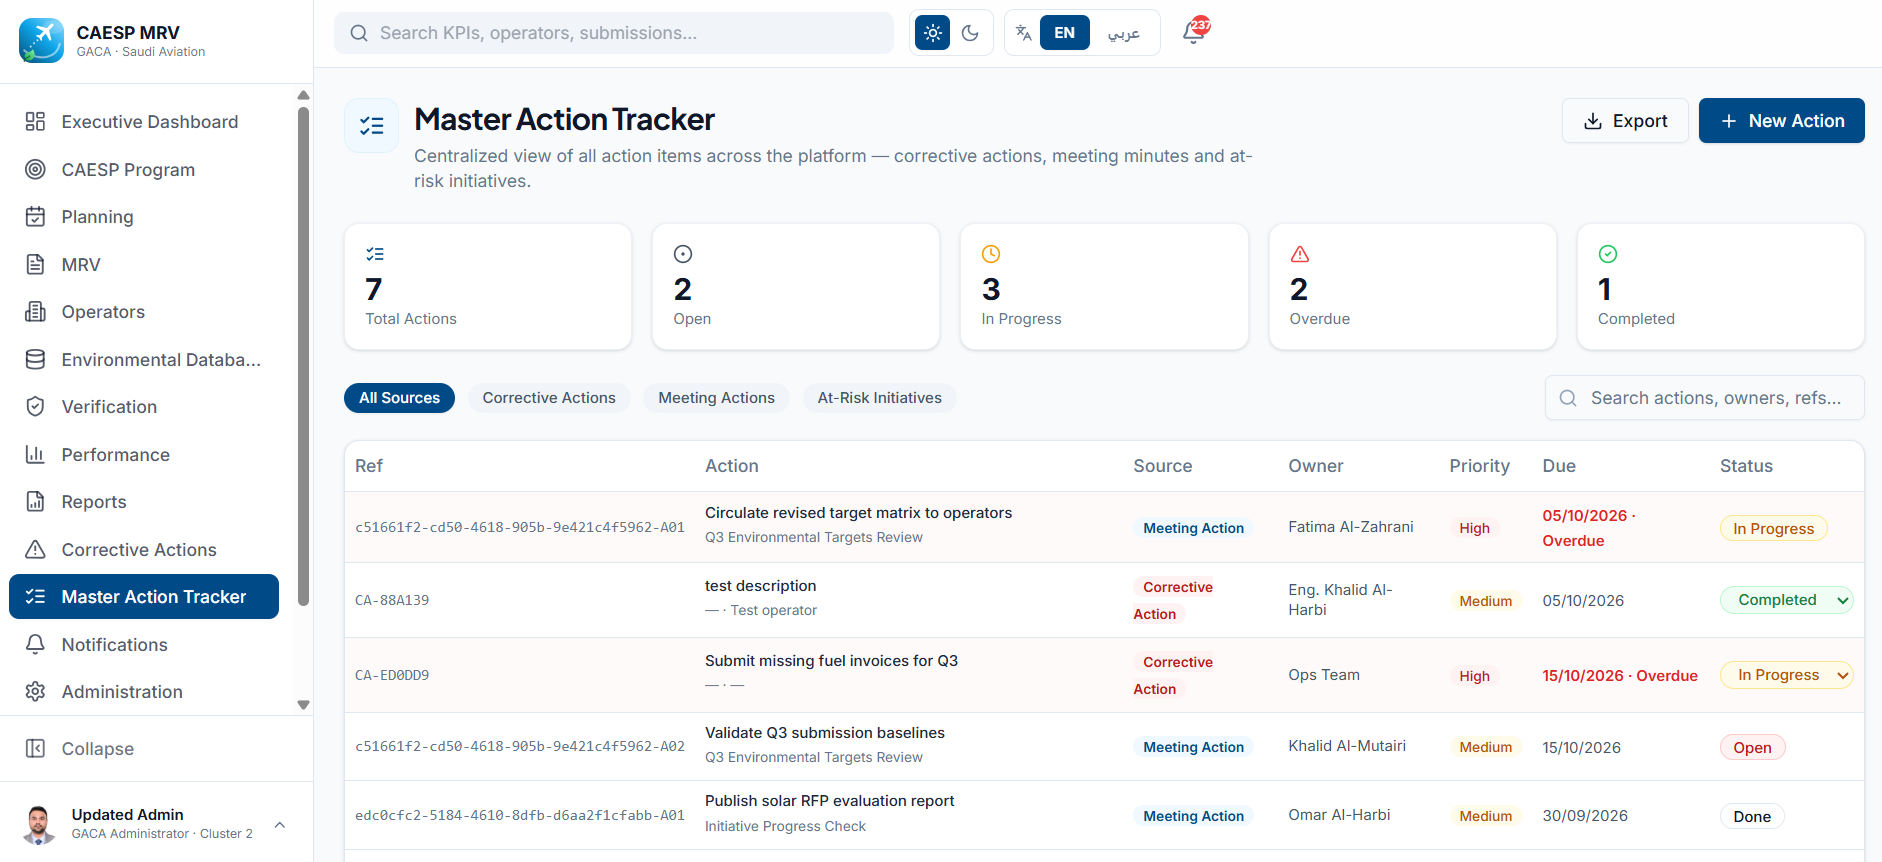
Task: Click the sidebar vertical scrollbar
Action: point(303,356)
